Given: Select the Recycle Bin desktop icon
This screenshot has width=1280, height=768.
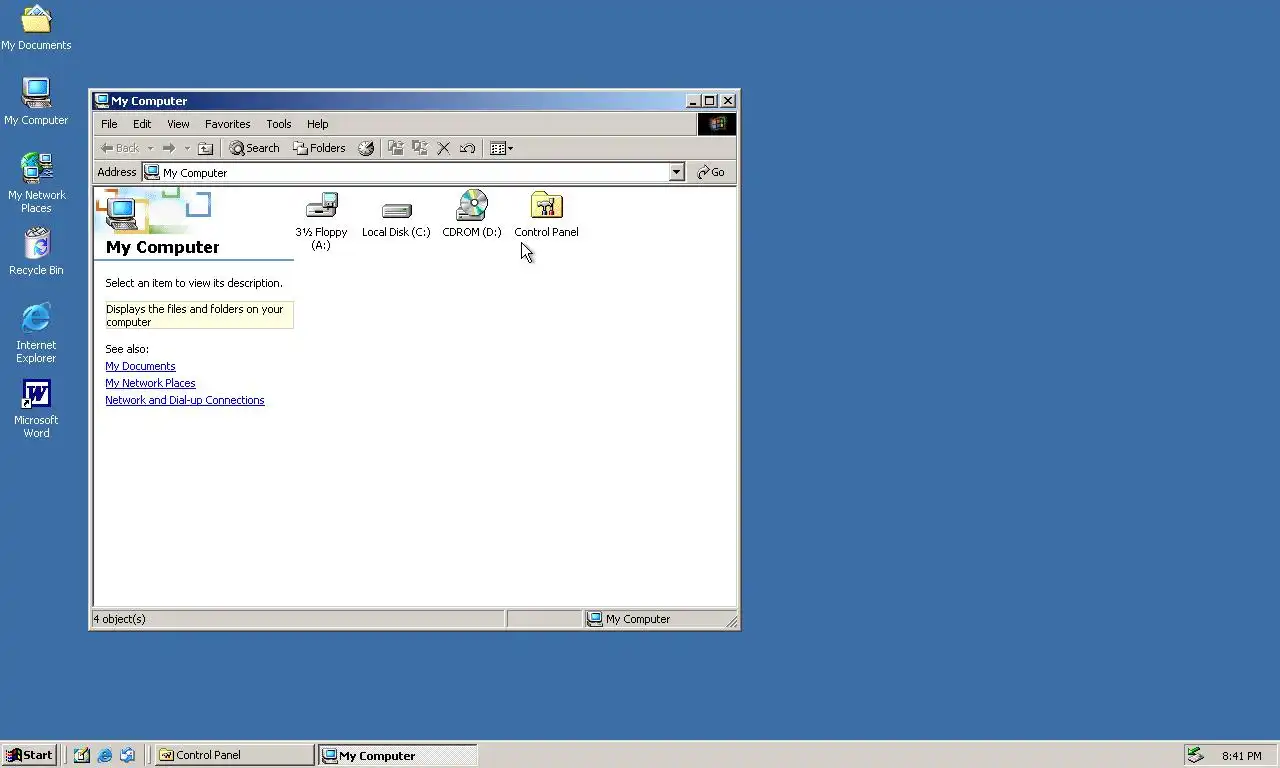Looking at the screenshot, I should click(36, 252).
